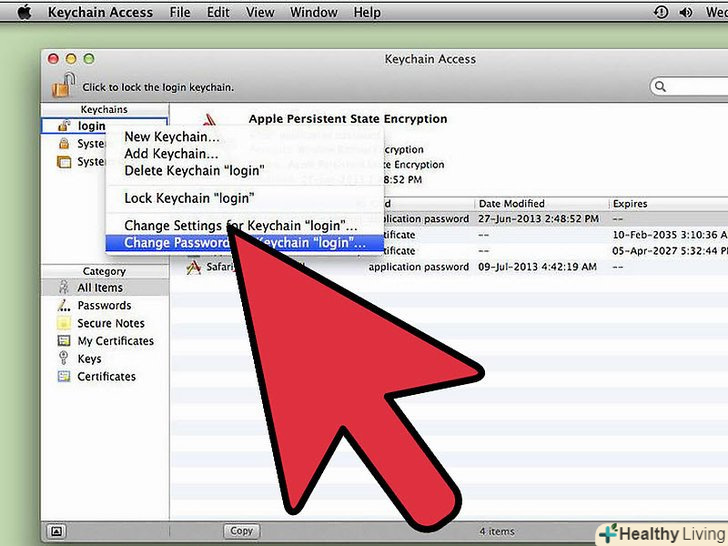Click the volume icon in menu bar
The height and width of the screenshot is (546, 728).
(x=685, y=12)
